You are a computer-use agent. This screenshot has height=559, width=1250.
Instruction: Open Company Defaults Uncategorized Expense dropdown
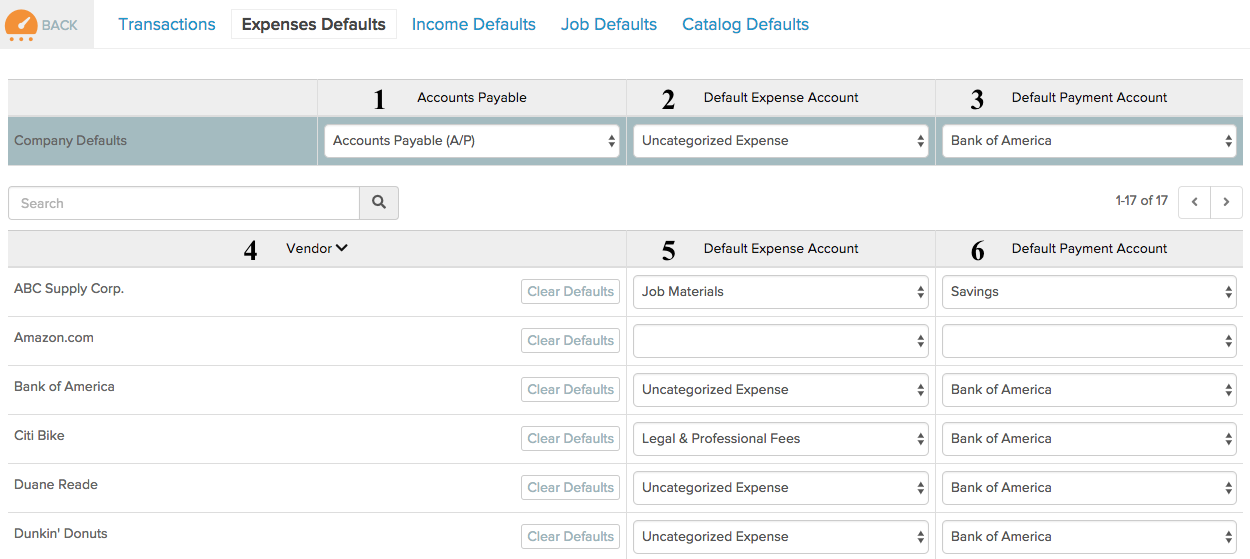[x=781, y=141]
